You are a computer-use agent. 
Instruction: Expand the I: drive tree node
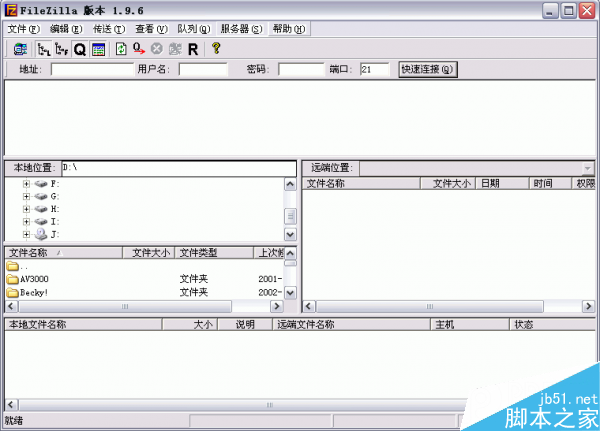click(26, 222)
